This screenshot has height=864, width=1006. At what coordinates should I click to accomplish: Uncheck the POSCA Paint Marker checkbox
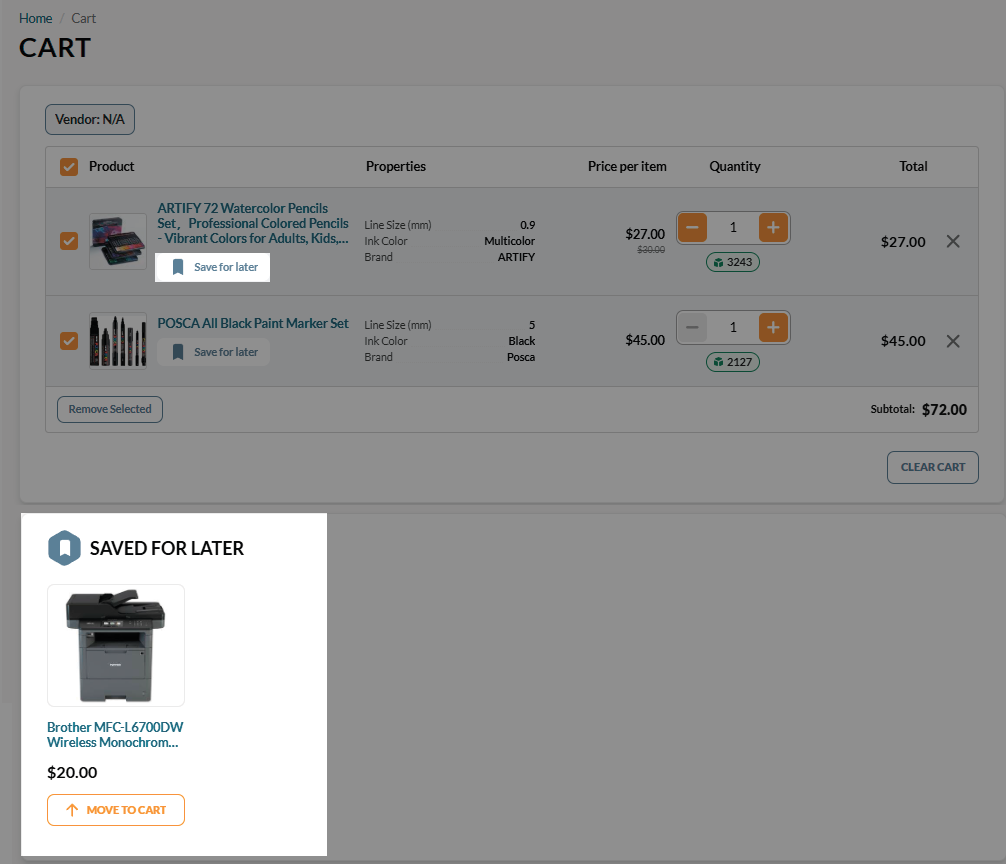(x=69, y=341)
